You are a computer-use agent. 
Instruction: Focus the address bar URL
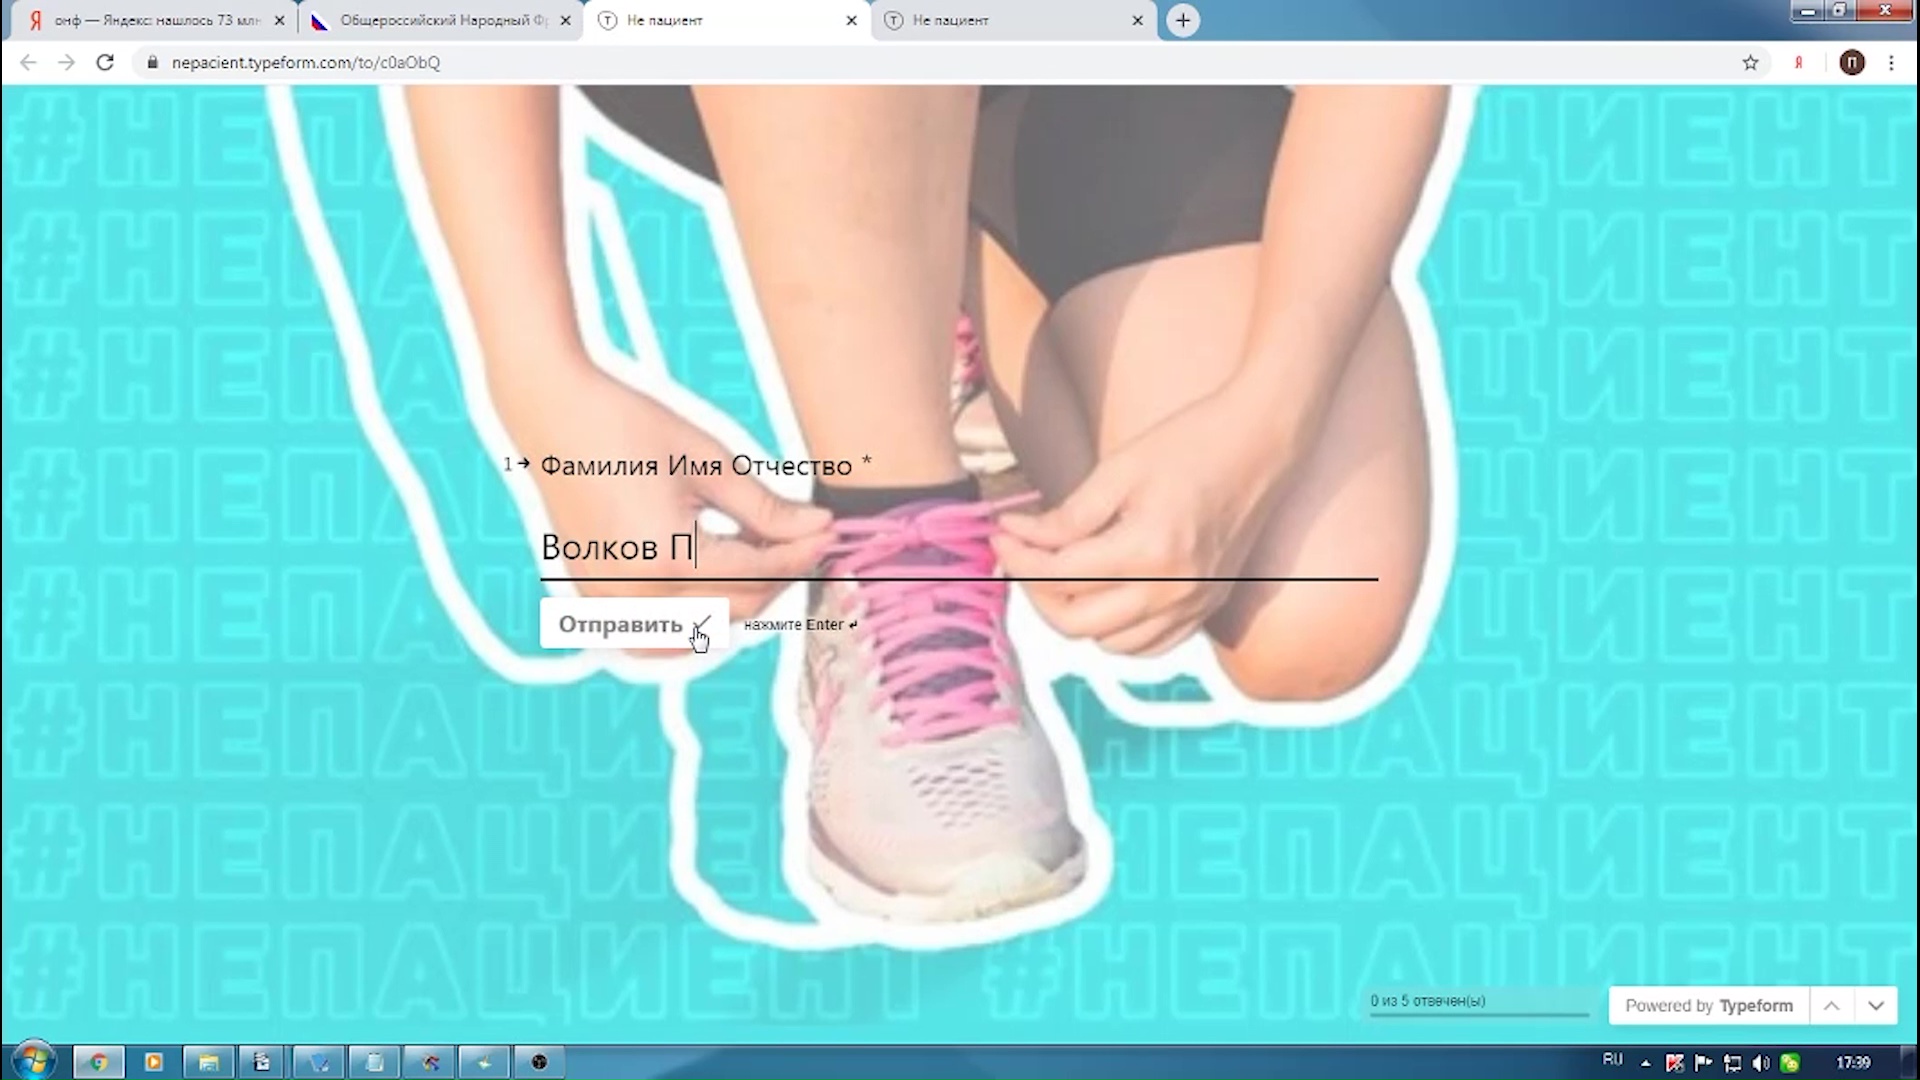(306, 62)
